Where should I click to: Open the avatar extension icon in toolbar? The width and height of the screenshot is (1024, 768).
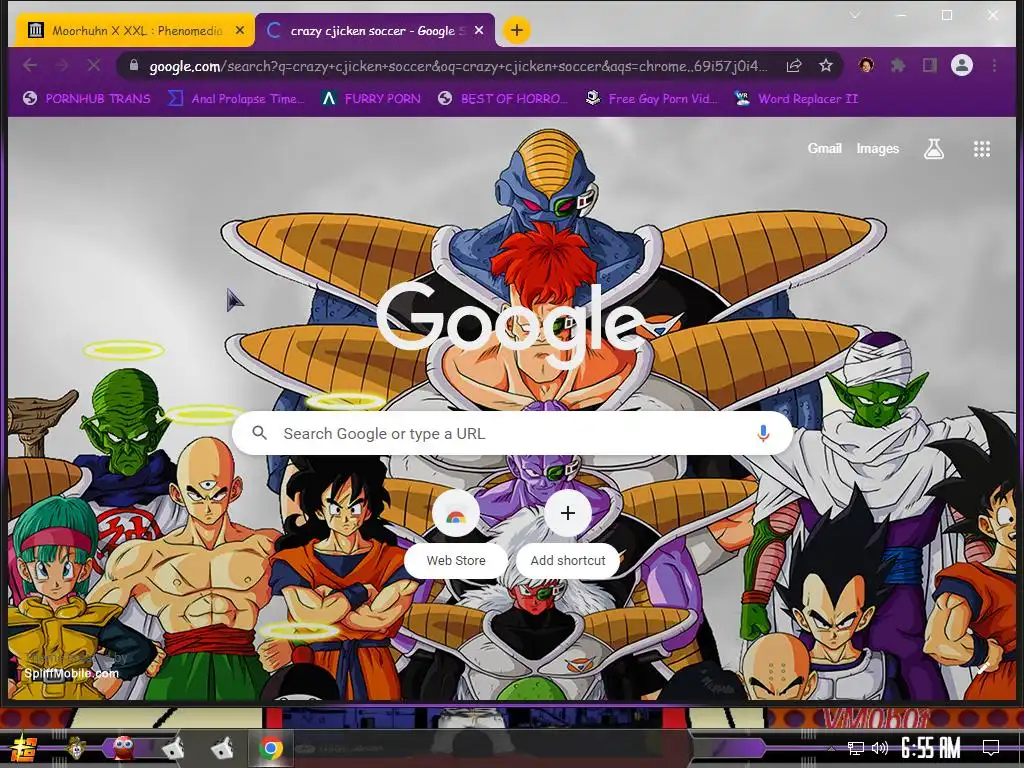(867, 65)
